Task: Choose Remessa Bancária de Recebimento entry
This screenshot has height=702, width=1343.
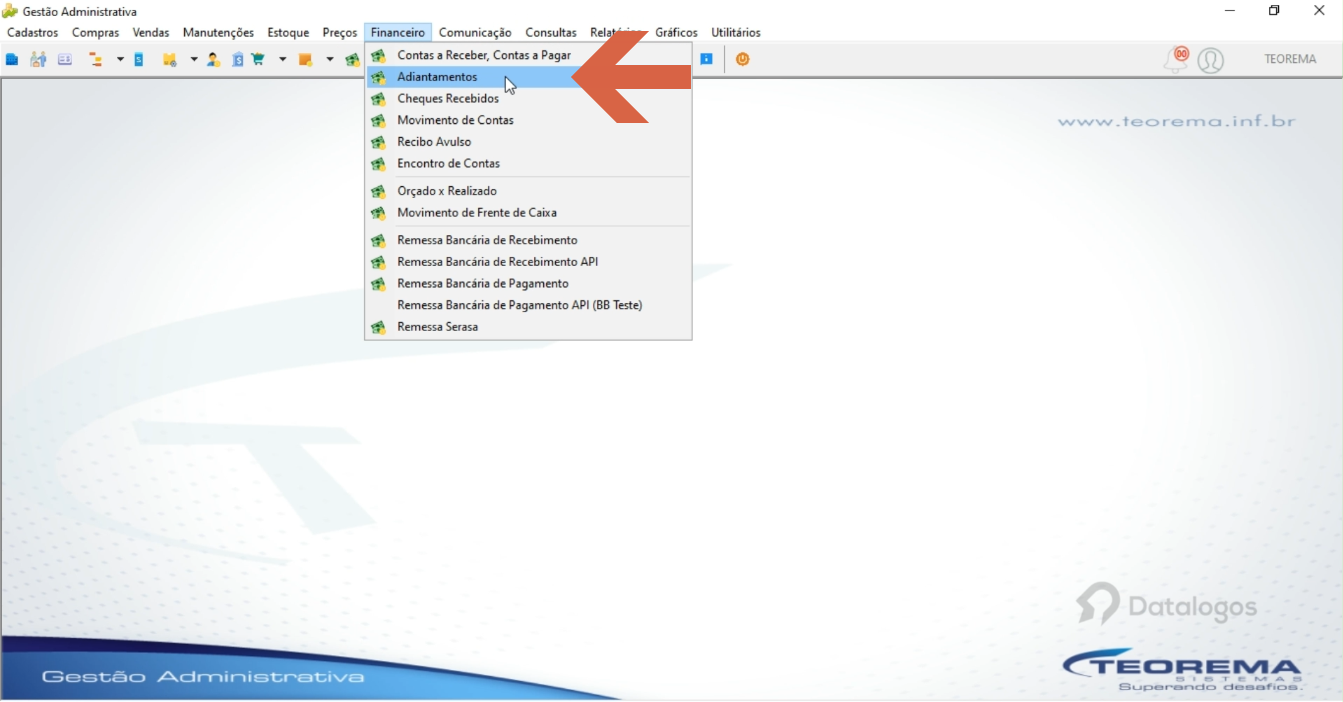Action: [528, 240]
